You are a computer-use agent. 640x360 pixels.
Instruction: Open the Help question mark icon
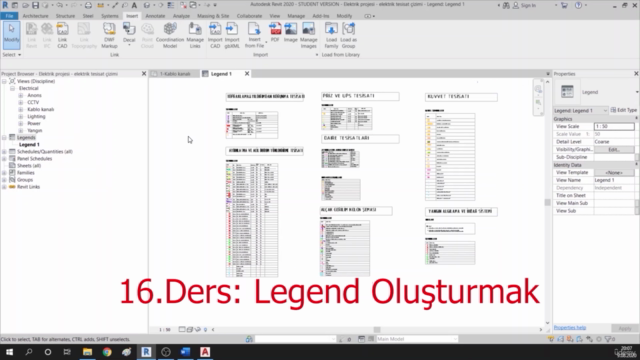click(578, 5)
